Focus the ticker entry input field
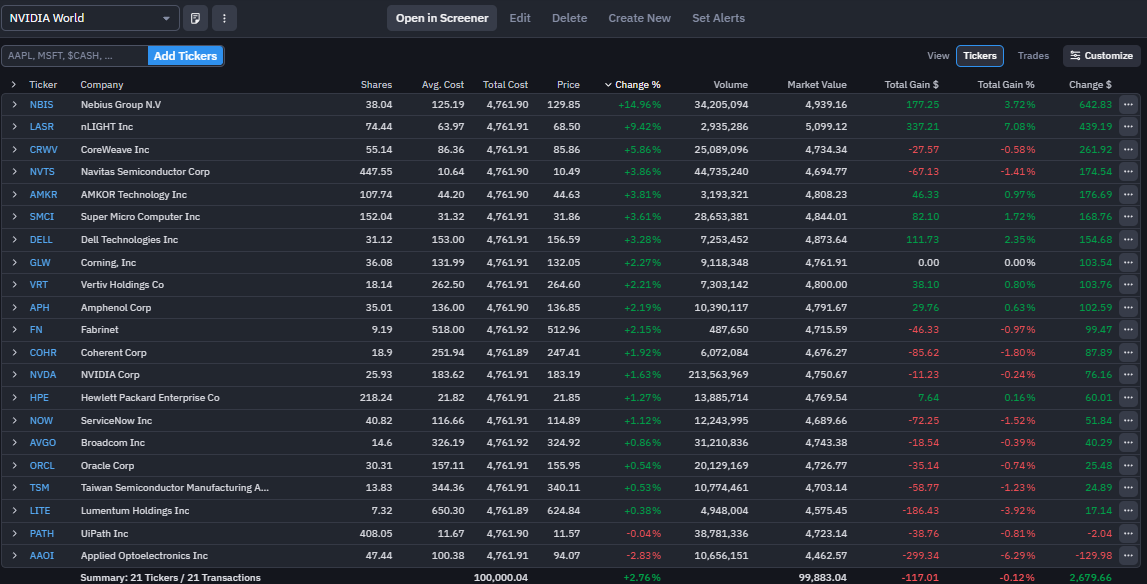 point(75,56)
